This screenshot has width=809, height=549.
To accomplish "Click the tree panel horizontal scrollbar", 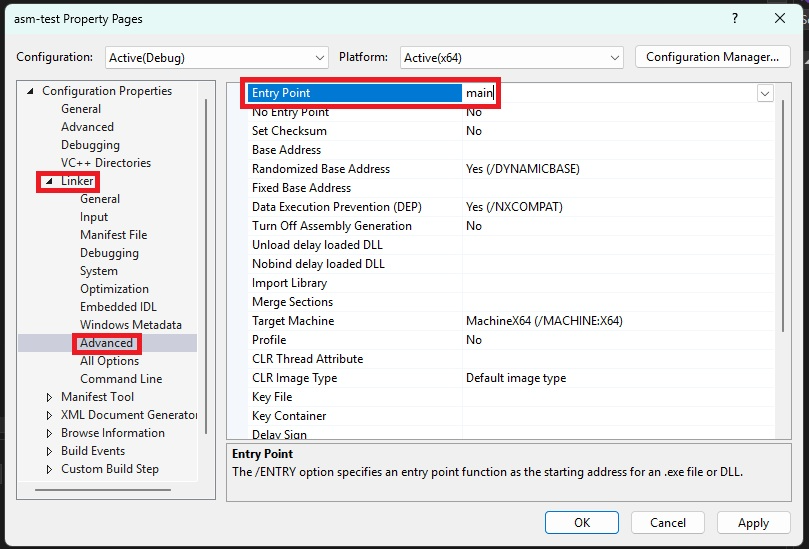I will point(103,490).
